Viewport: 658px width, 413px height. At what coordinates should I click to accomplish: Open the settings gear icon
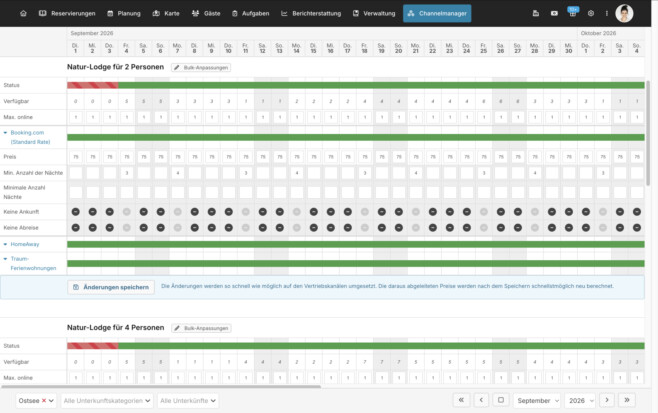pos(591,13)
